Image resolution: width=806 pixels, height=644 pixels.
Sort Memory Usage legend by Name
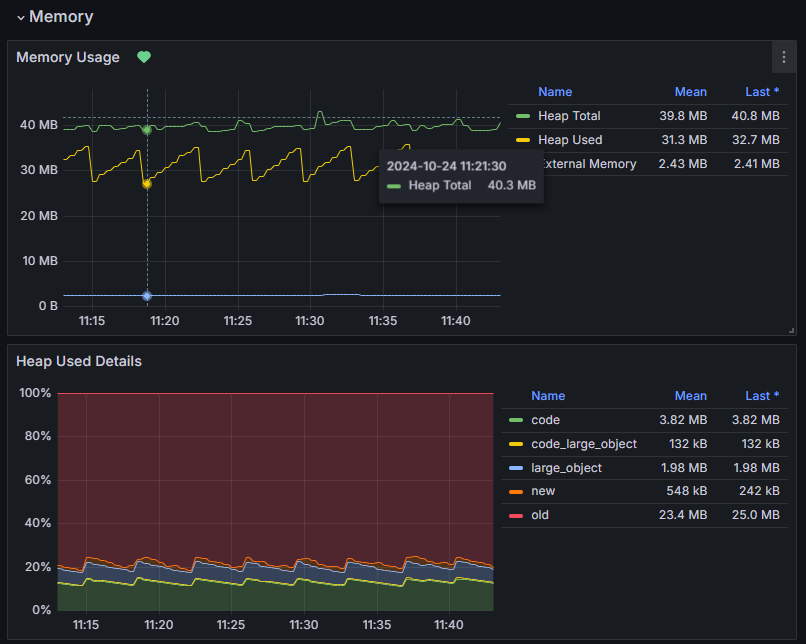tap(555, 92)
